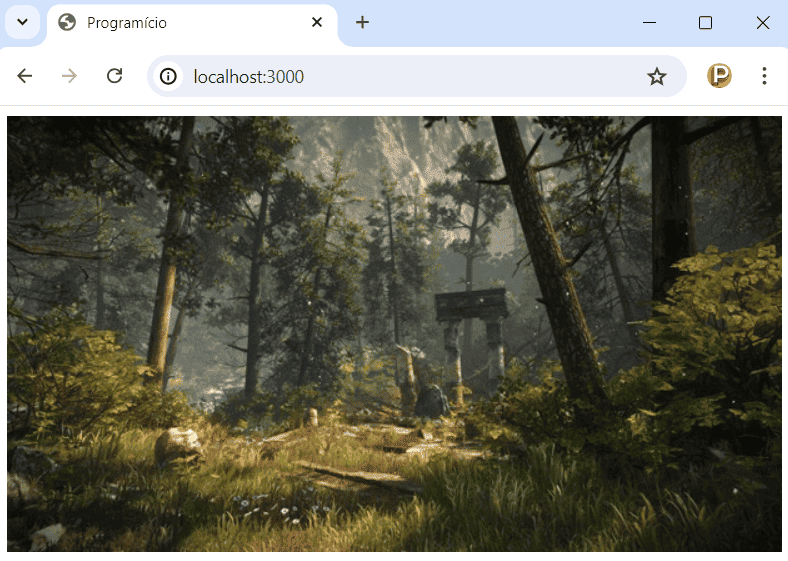Screen dimensions: 788x561
Task: Maximize the browser window
Action: pos(706,23)
